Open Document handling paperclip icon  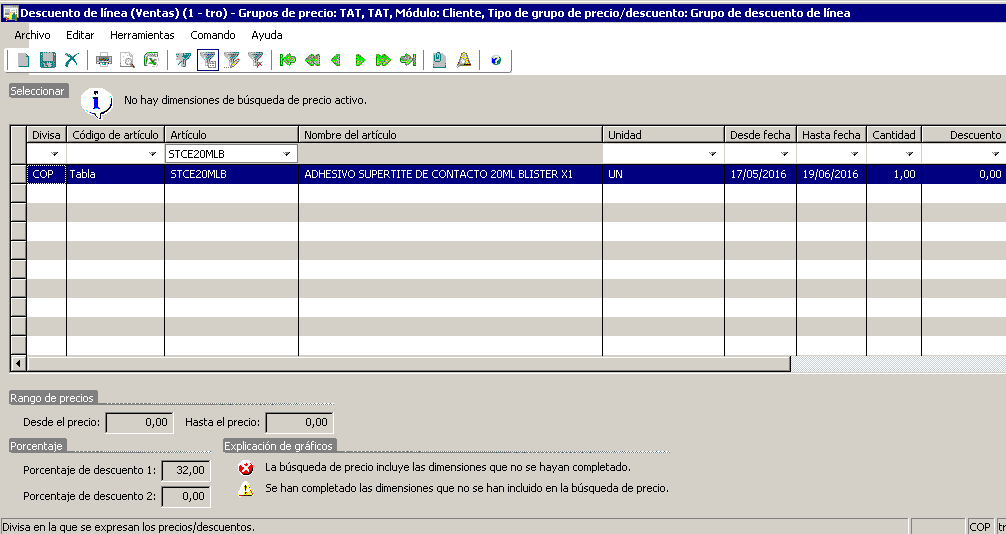point(439,60)
